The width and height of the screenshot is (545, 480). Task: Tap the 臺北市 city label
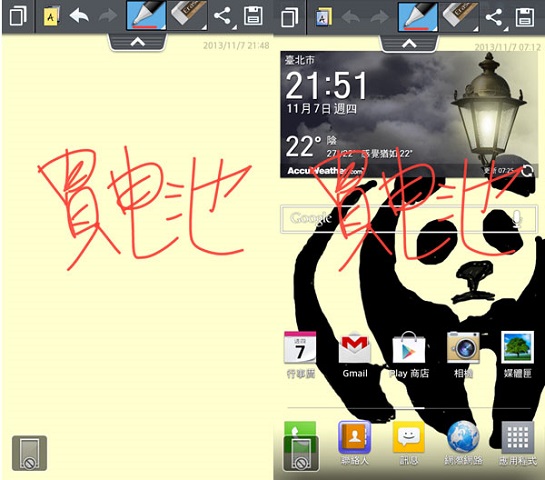tap(300, 60)
